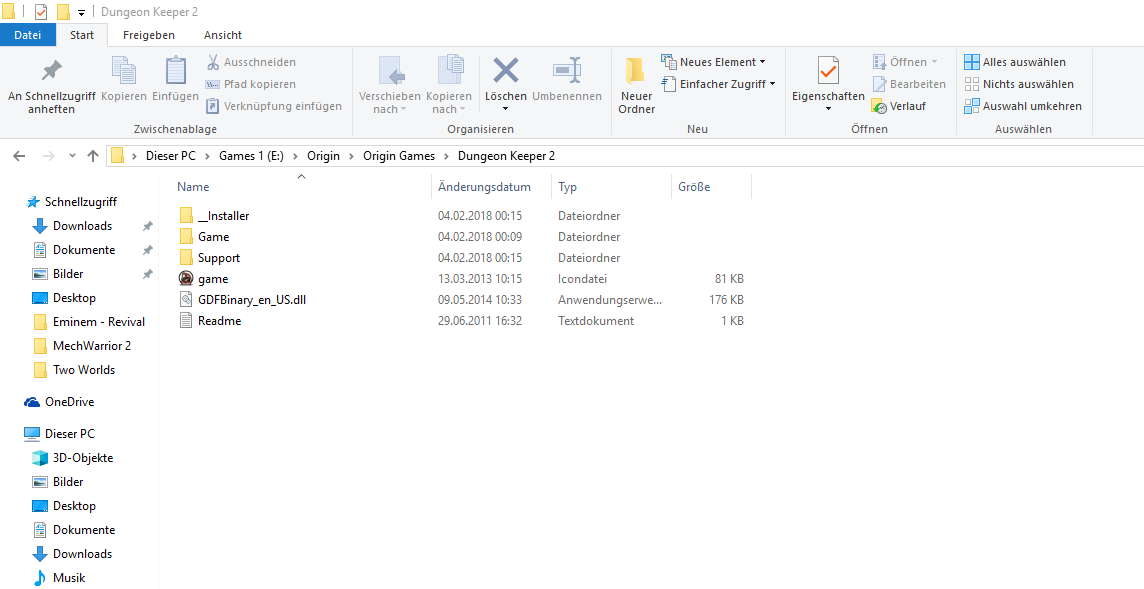The width and height of the screenshot is (1144, 589).
Task: Switch to the Freigeben tab
Action: (149, 35)
